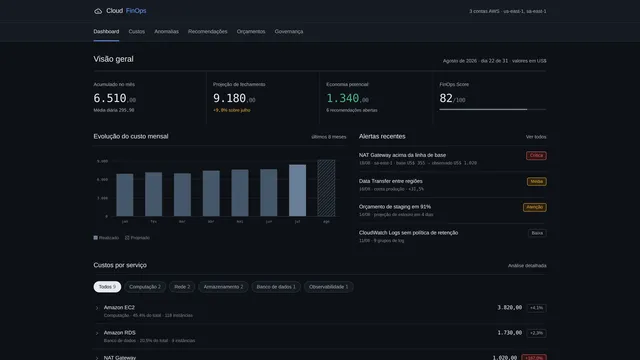
Task: Click the Amazon RDS service name
Action: point(120,333)
